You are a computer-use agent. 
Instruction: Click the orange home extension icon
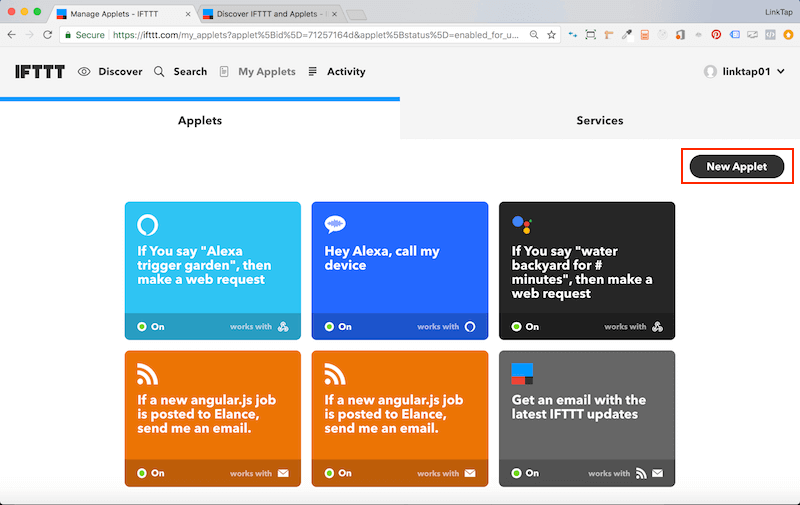[788, 35]
